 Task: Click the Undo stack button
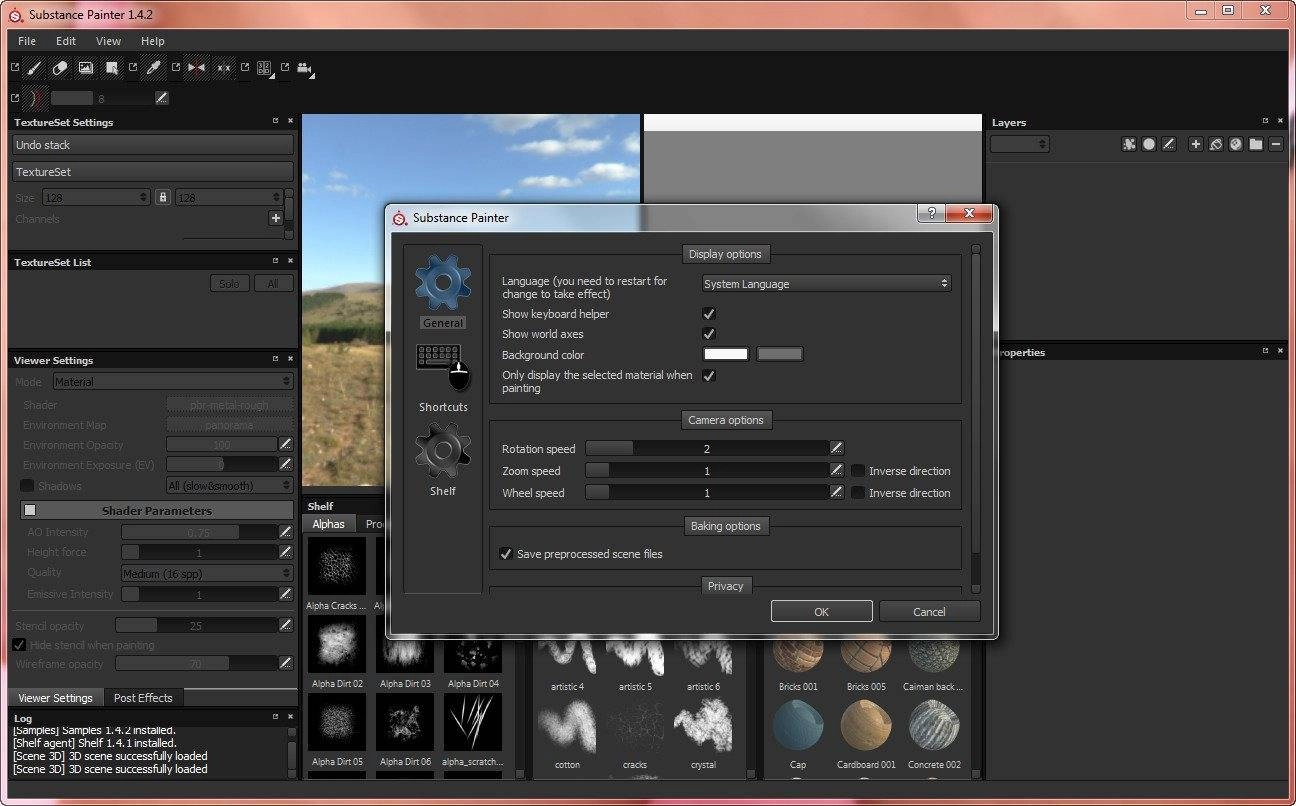coord(154,145)
